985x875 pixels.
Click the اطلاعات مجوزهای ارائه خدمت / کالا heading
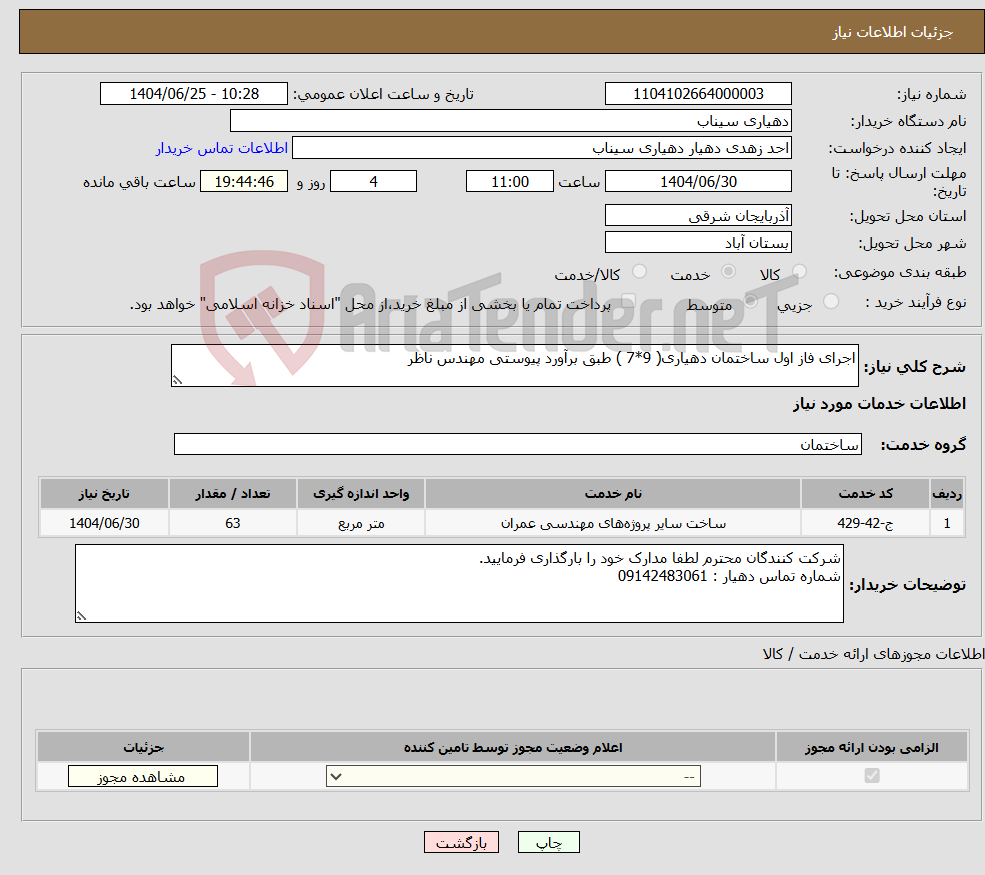click(x=873, y=654)
